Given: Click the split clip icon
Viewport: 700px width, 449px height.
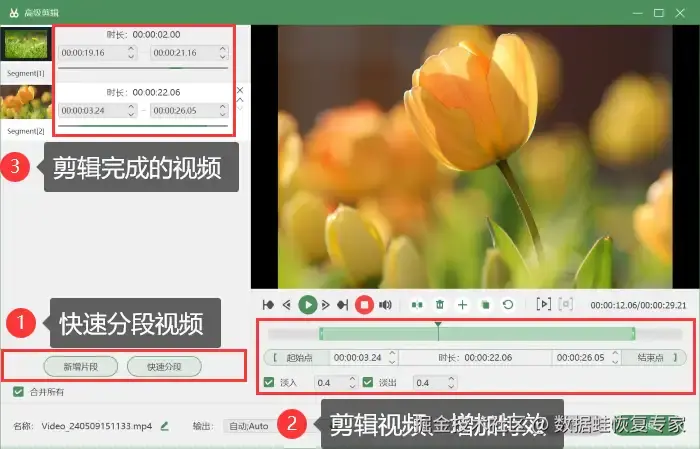Looking at the screenshot, I should (x=417, y=305).
